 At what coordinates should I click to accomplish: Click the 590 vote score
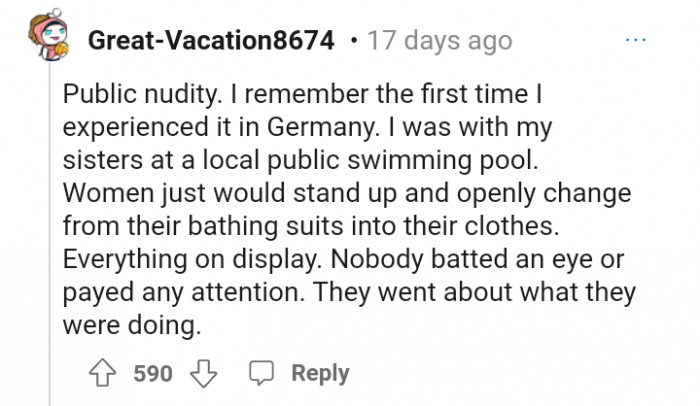153,373
